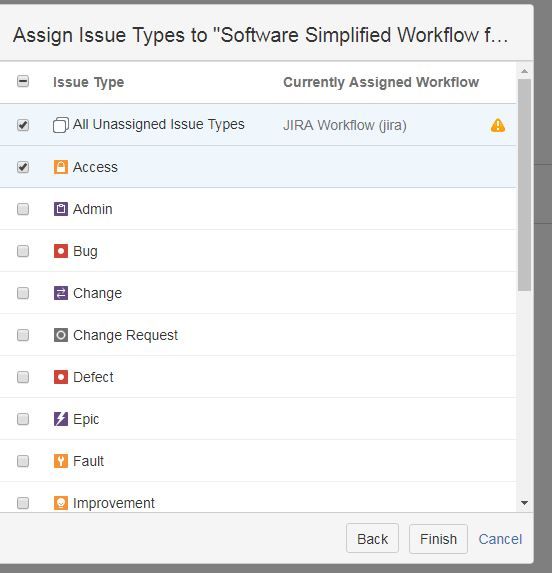Screen dimensions: 552x573
Task: Click the red Bug icon
Action: 61,251
